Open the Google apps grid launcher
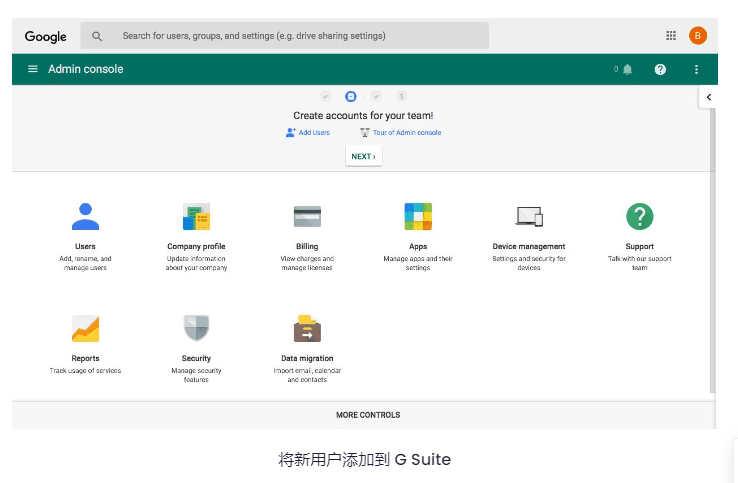Viewport: 738px width, 483px height. pyautogui.click(x=671, y=35)
